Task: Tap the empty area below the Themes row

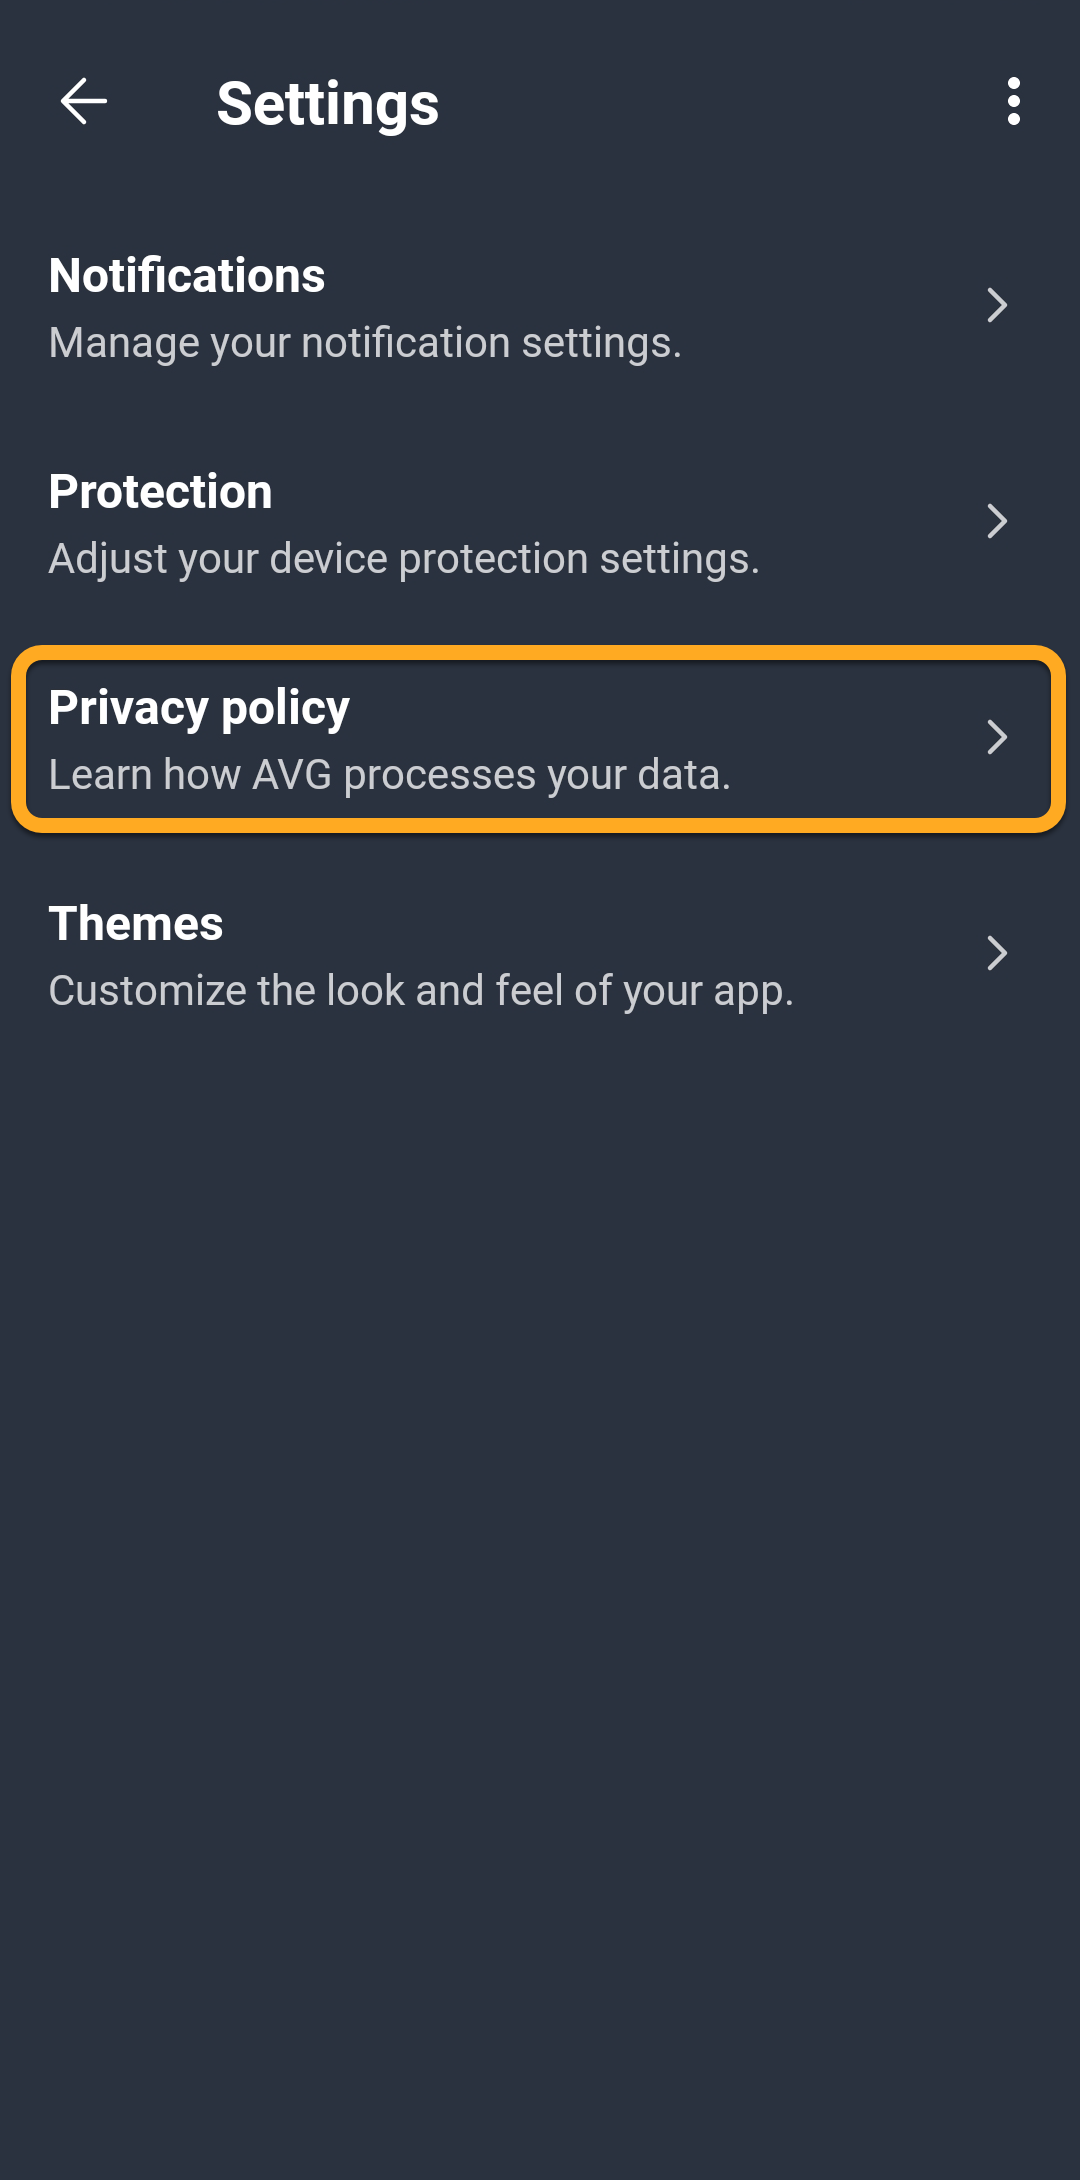Action: (540, 1500)
